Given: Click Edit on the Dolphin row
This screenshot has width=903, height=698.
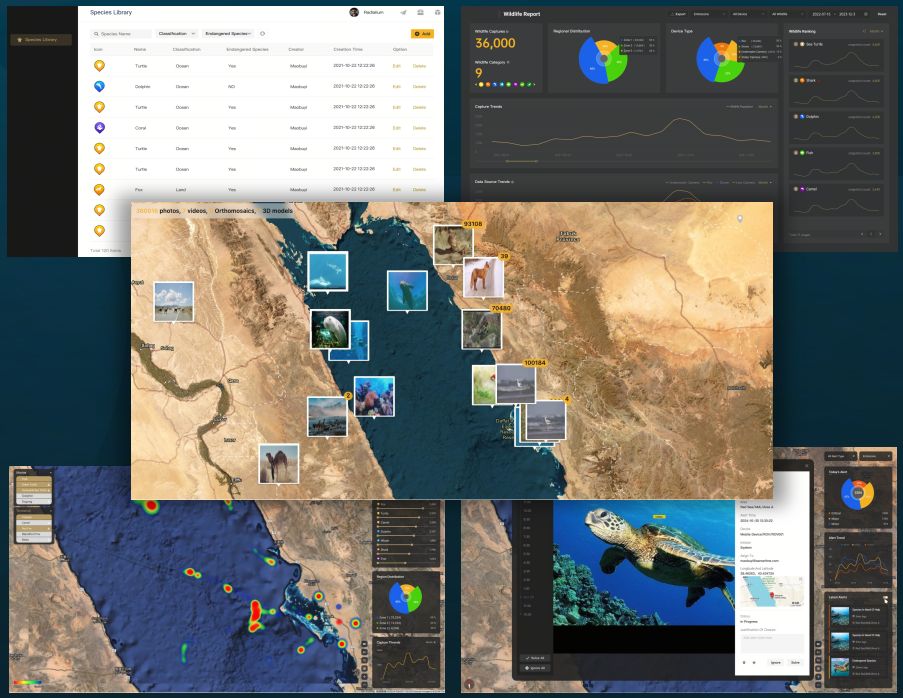Looking at the screenshot, I should click(x=396, y=86).
